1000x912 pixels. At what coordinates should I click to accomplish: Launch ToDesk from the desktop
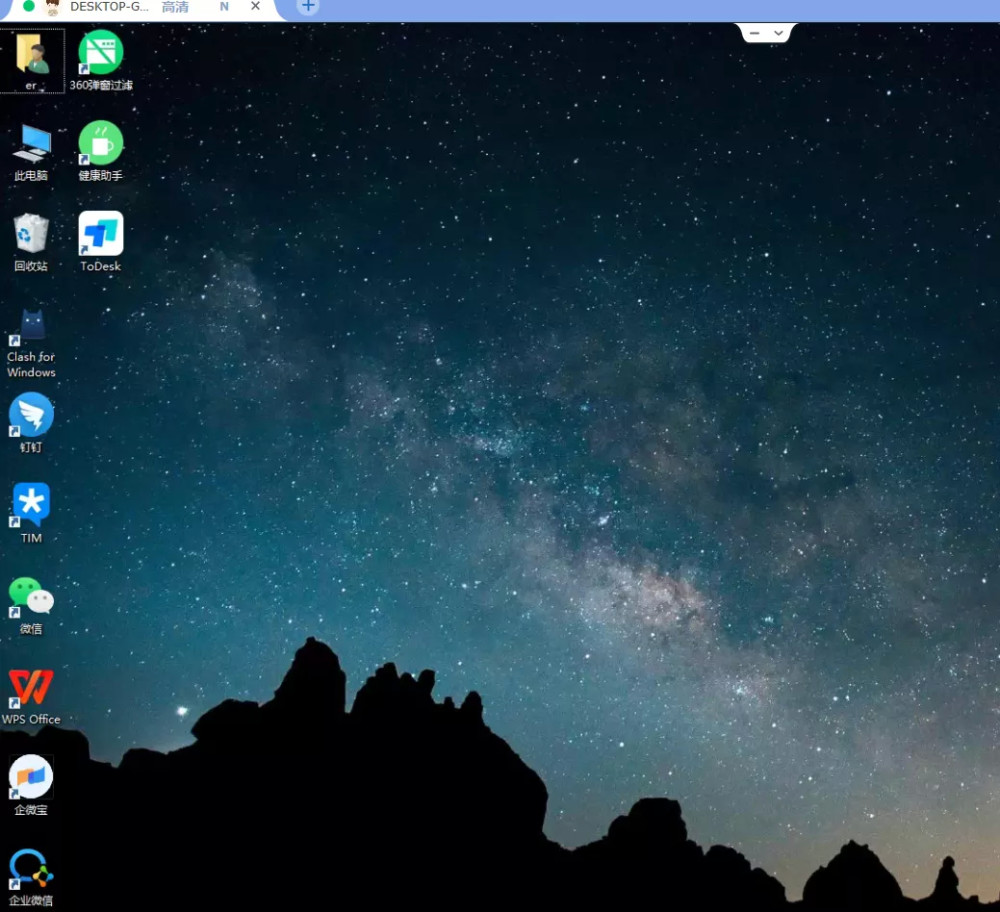point(101,234)
